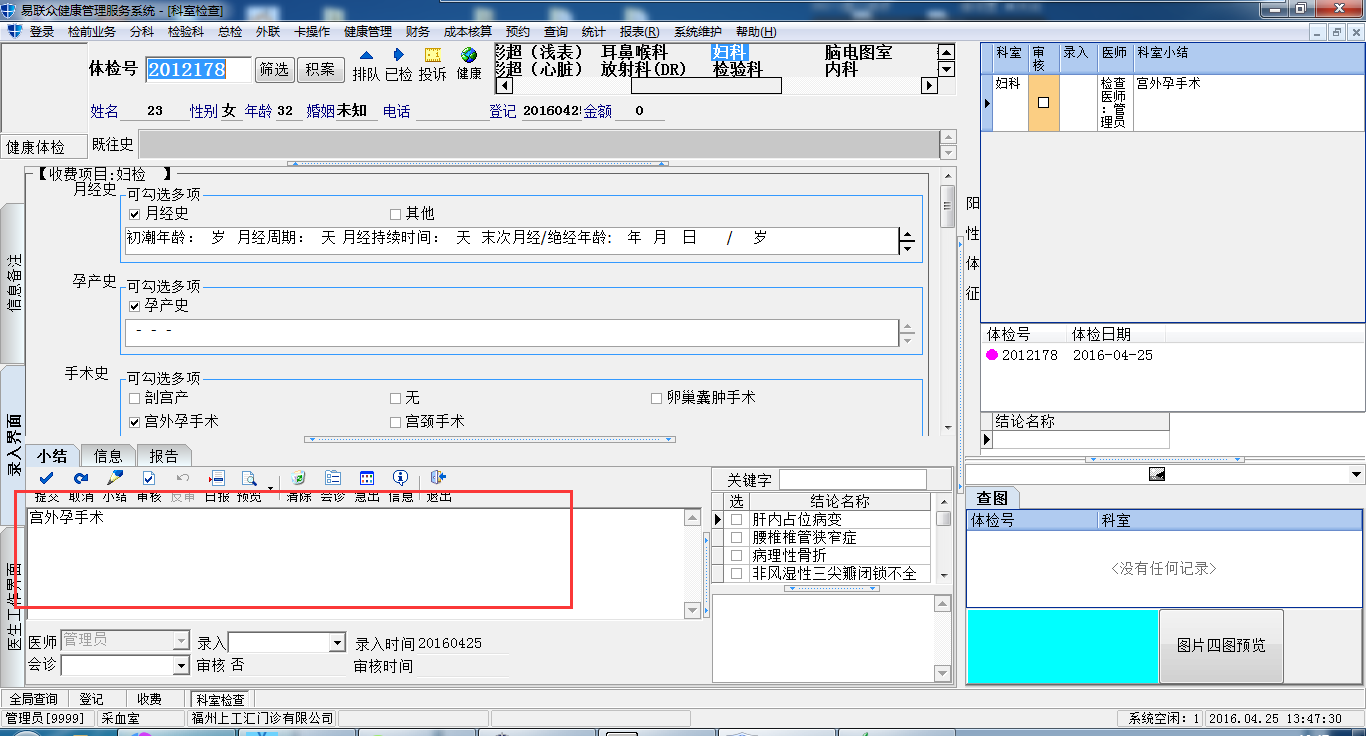Click the 关键字 search field
Screen dimensions: 1366x736
pyautogui.click(x=853, y=480)
